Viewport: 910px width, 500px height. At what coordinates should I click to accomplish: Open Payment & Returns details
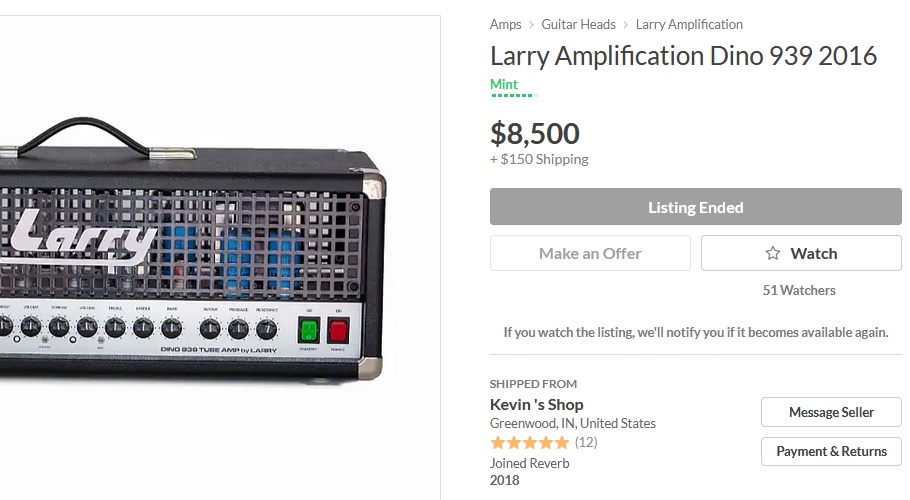(x=831, y=451)
